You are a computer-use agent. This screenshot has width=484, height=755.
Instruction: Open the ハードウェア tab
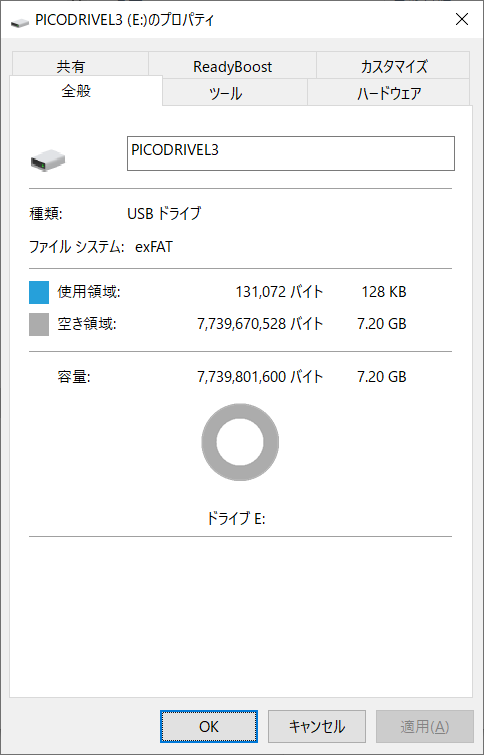tap(389, 92)
